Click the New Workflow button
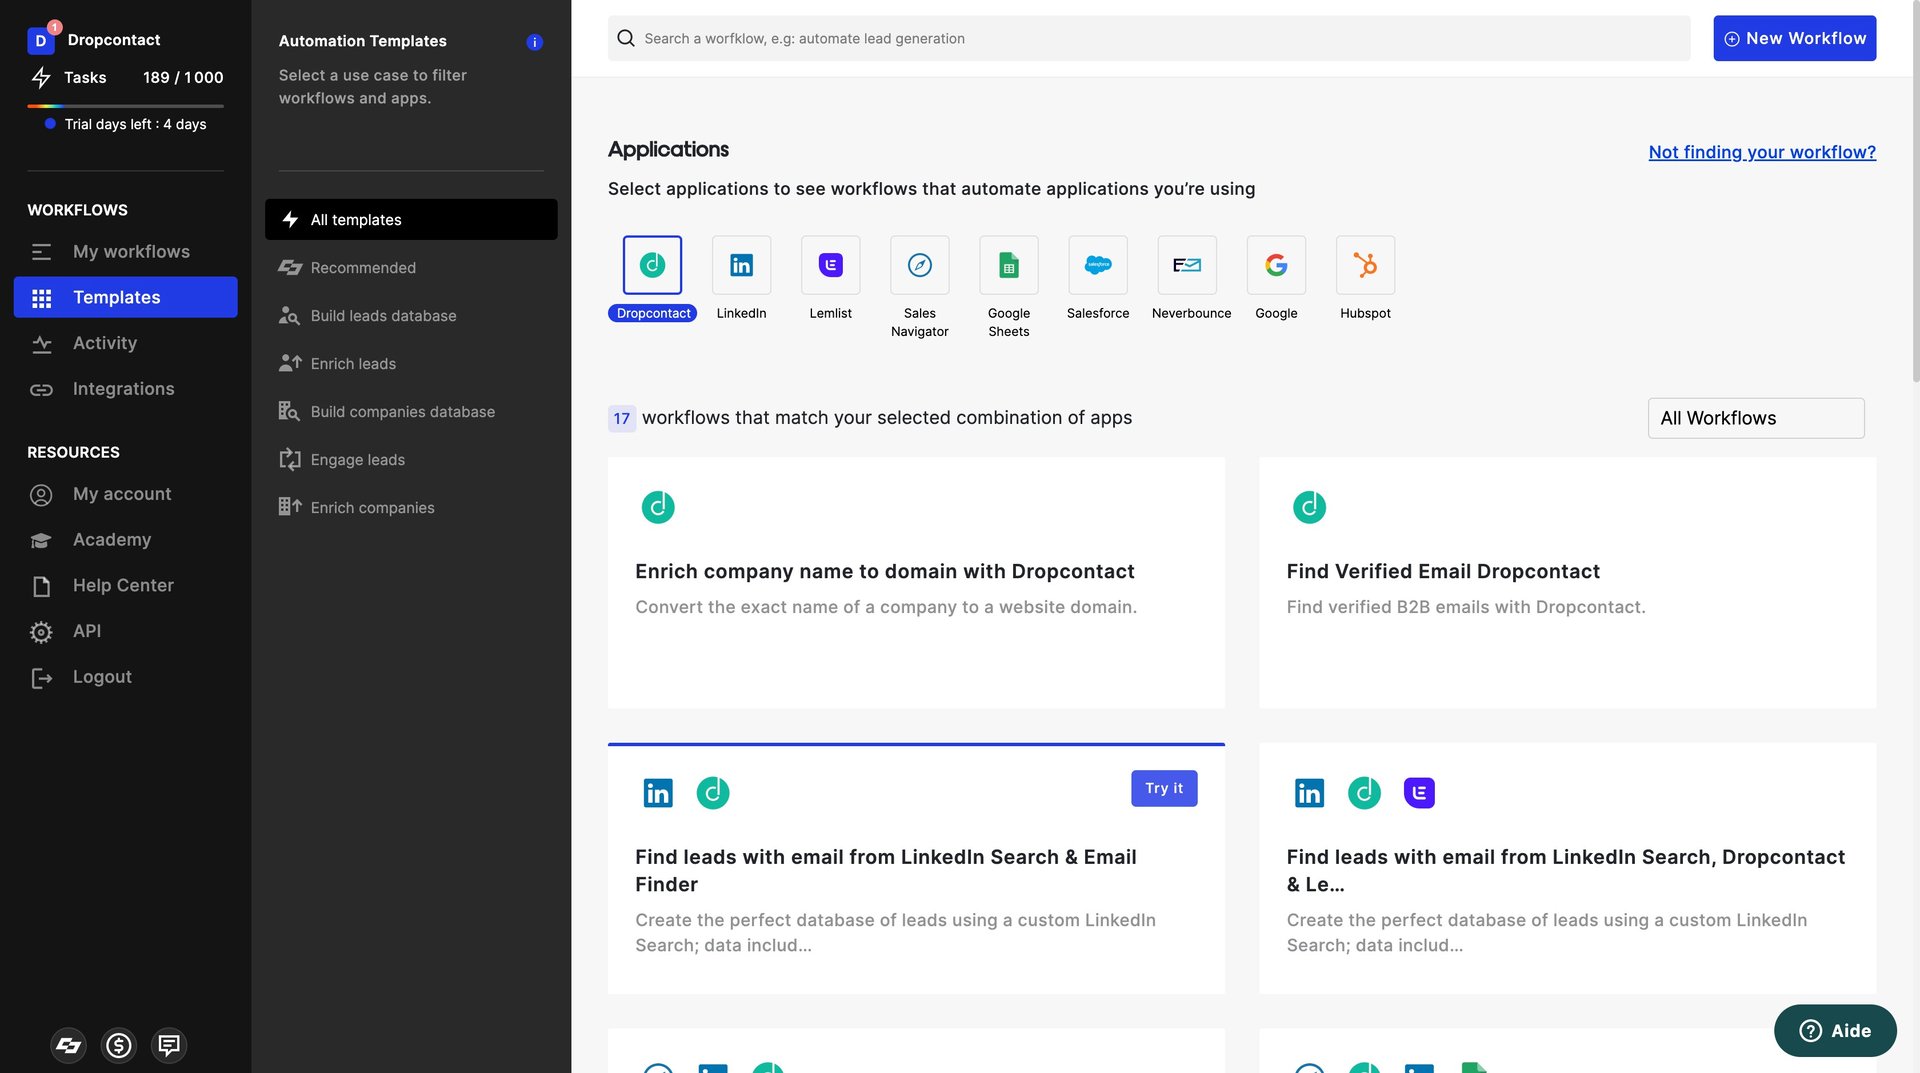 [1795, 38]
